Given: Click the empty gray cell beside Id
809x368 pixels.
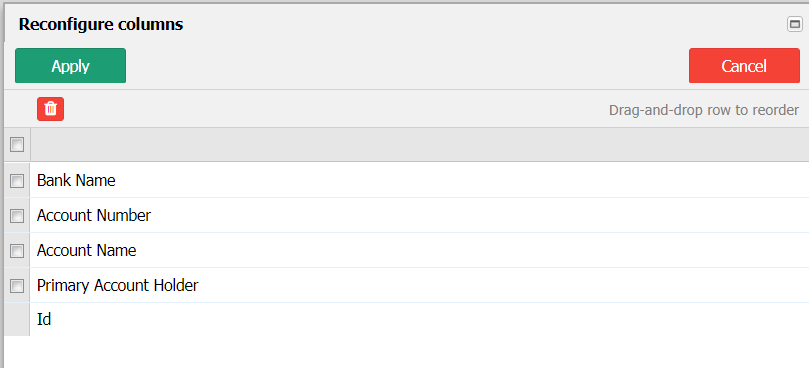Looking at the screenshot, I should [17, 319].
